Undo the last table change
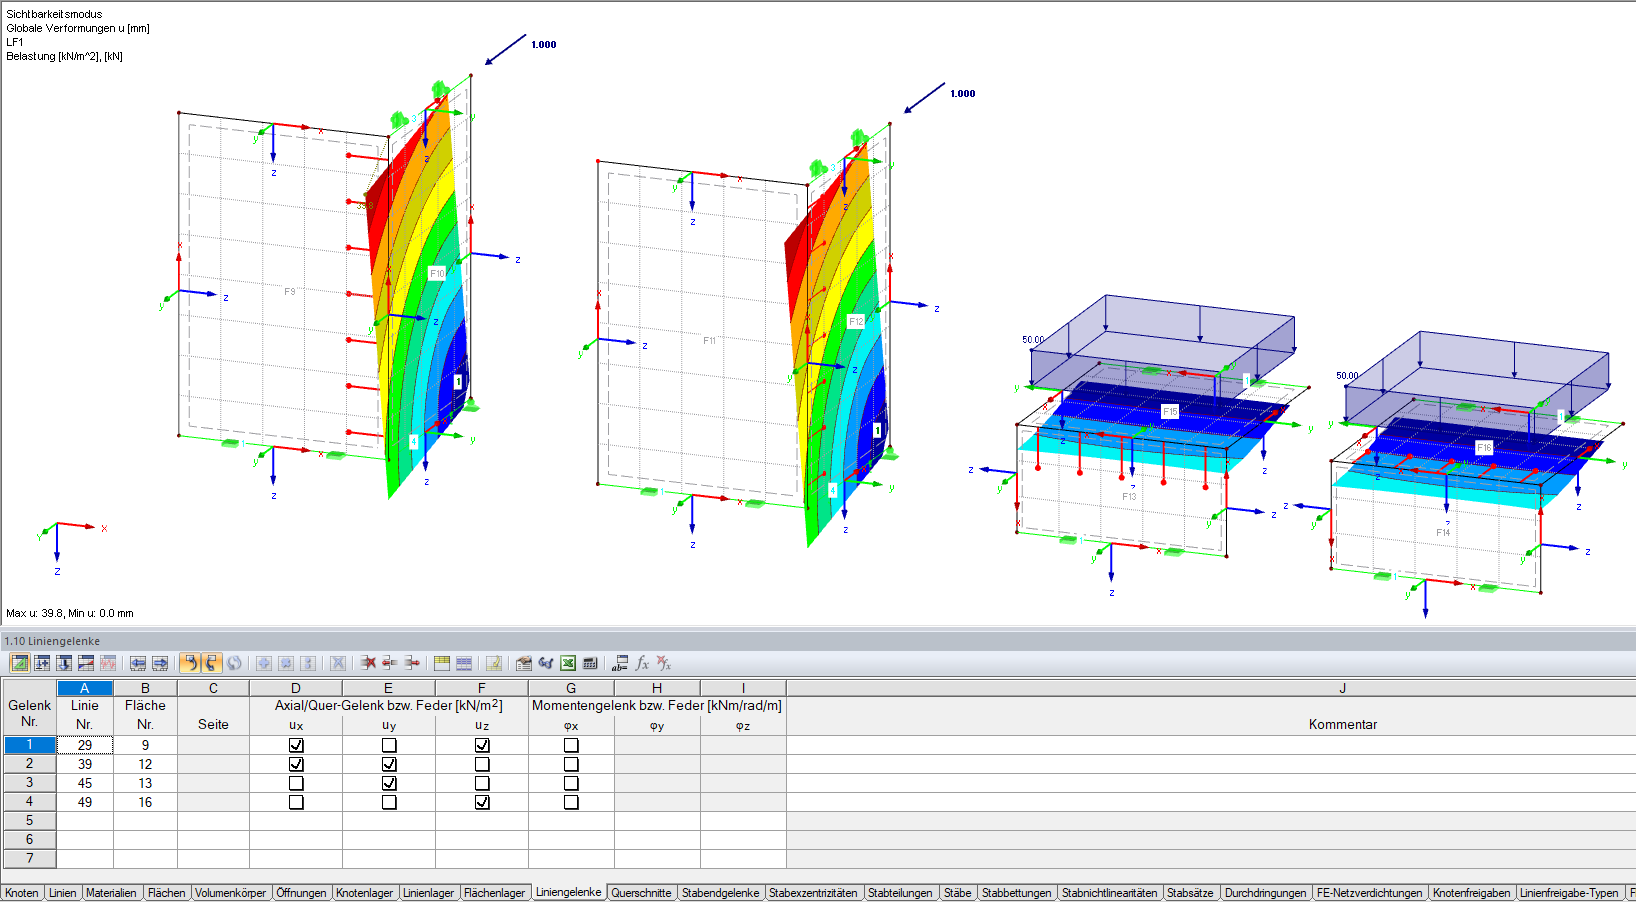Viewport: 1636px width, 902px height. [x=190, y=662]
